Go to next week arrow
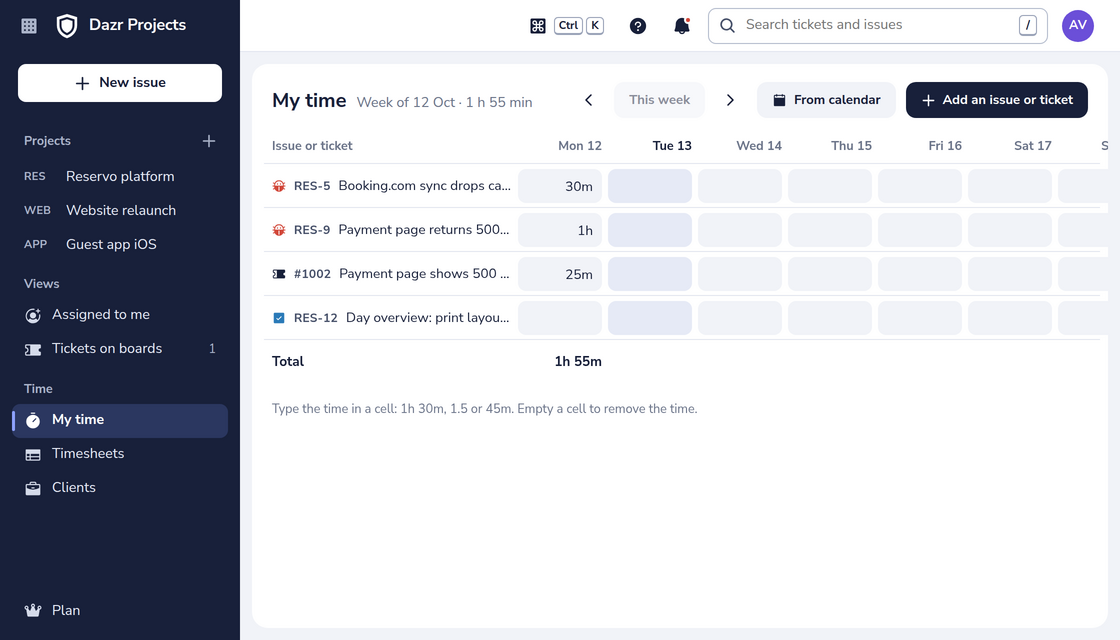Viewport: 1120px width, 640px height. (730, 100)
